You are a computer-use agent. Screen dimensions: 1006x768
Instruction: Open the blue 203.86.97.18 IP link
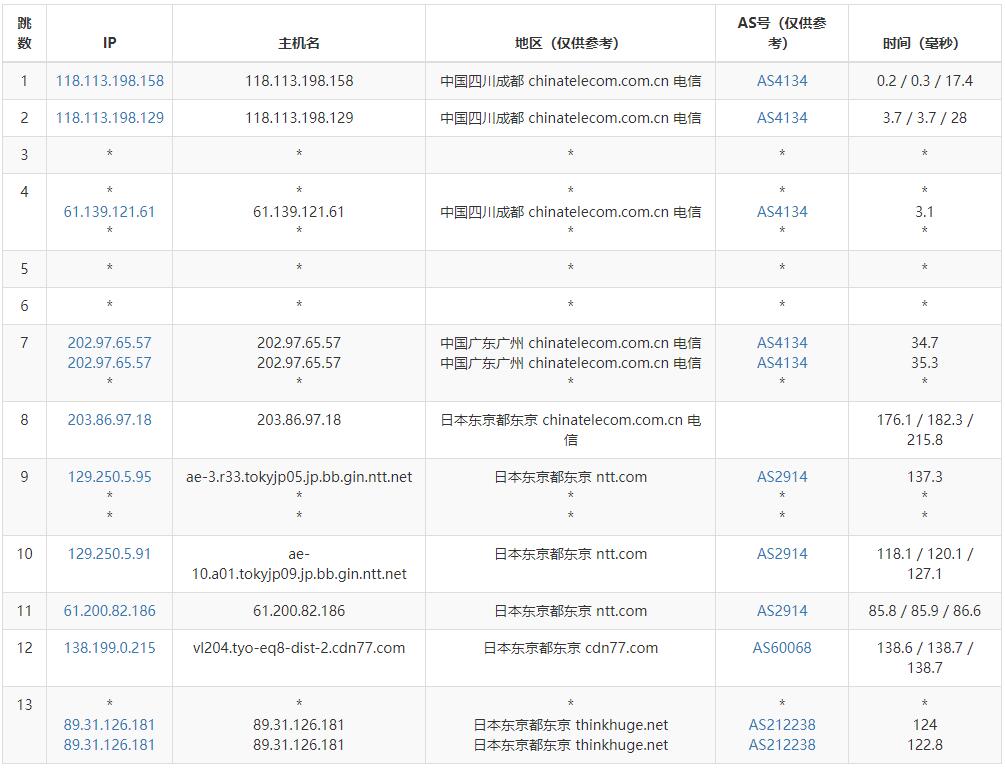(x=110, y=420)
